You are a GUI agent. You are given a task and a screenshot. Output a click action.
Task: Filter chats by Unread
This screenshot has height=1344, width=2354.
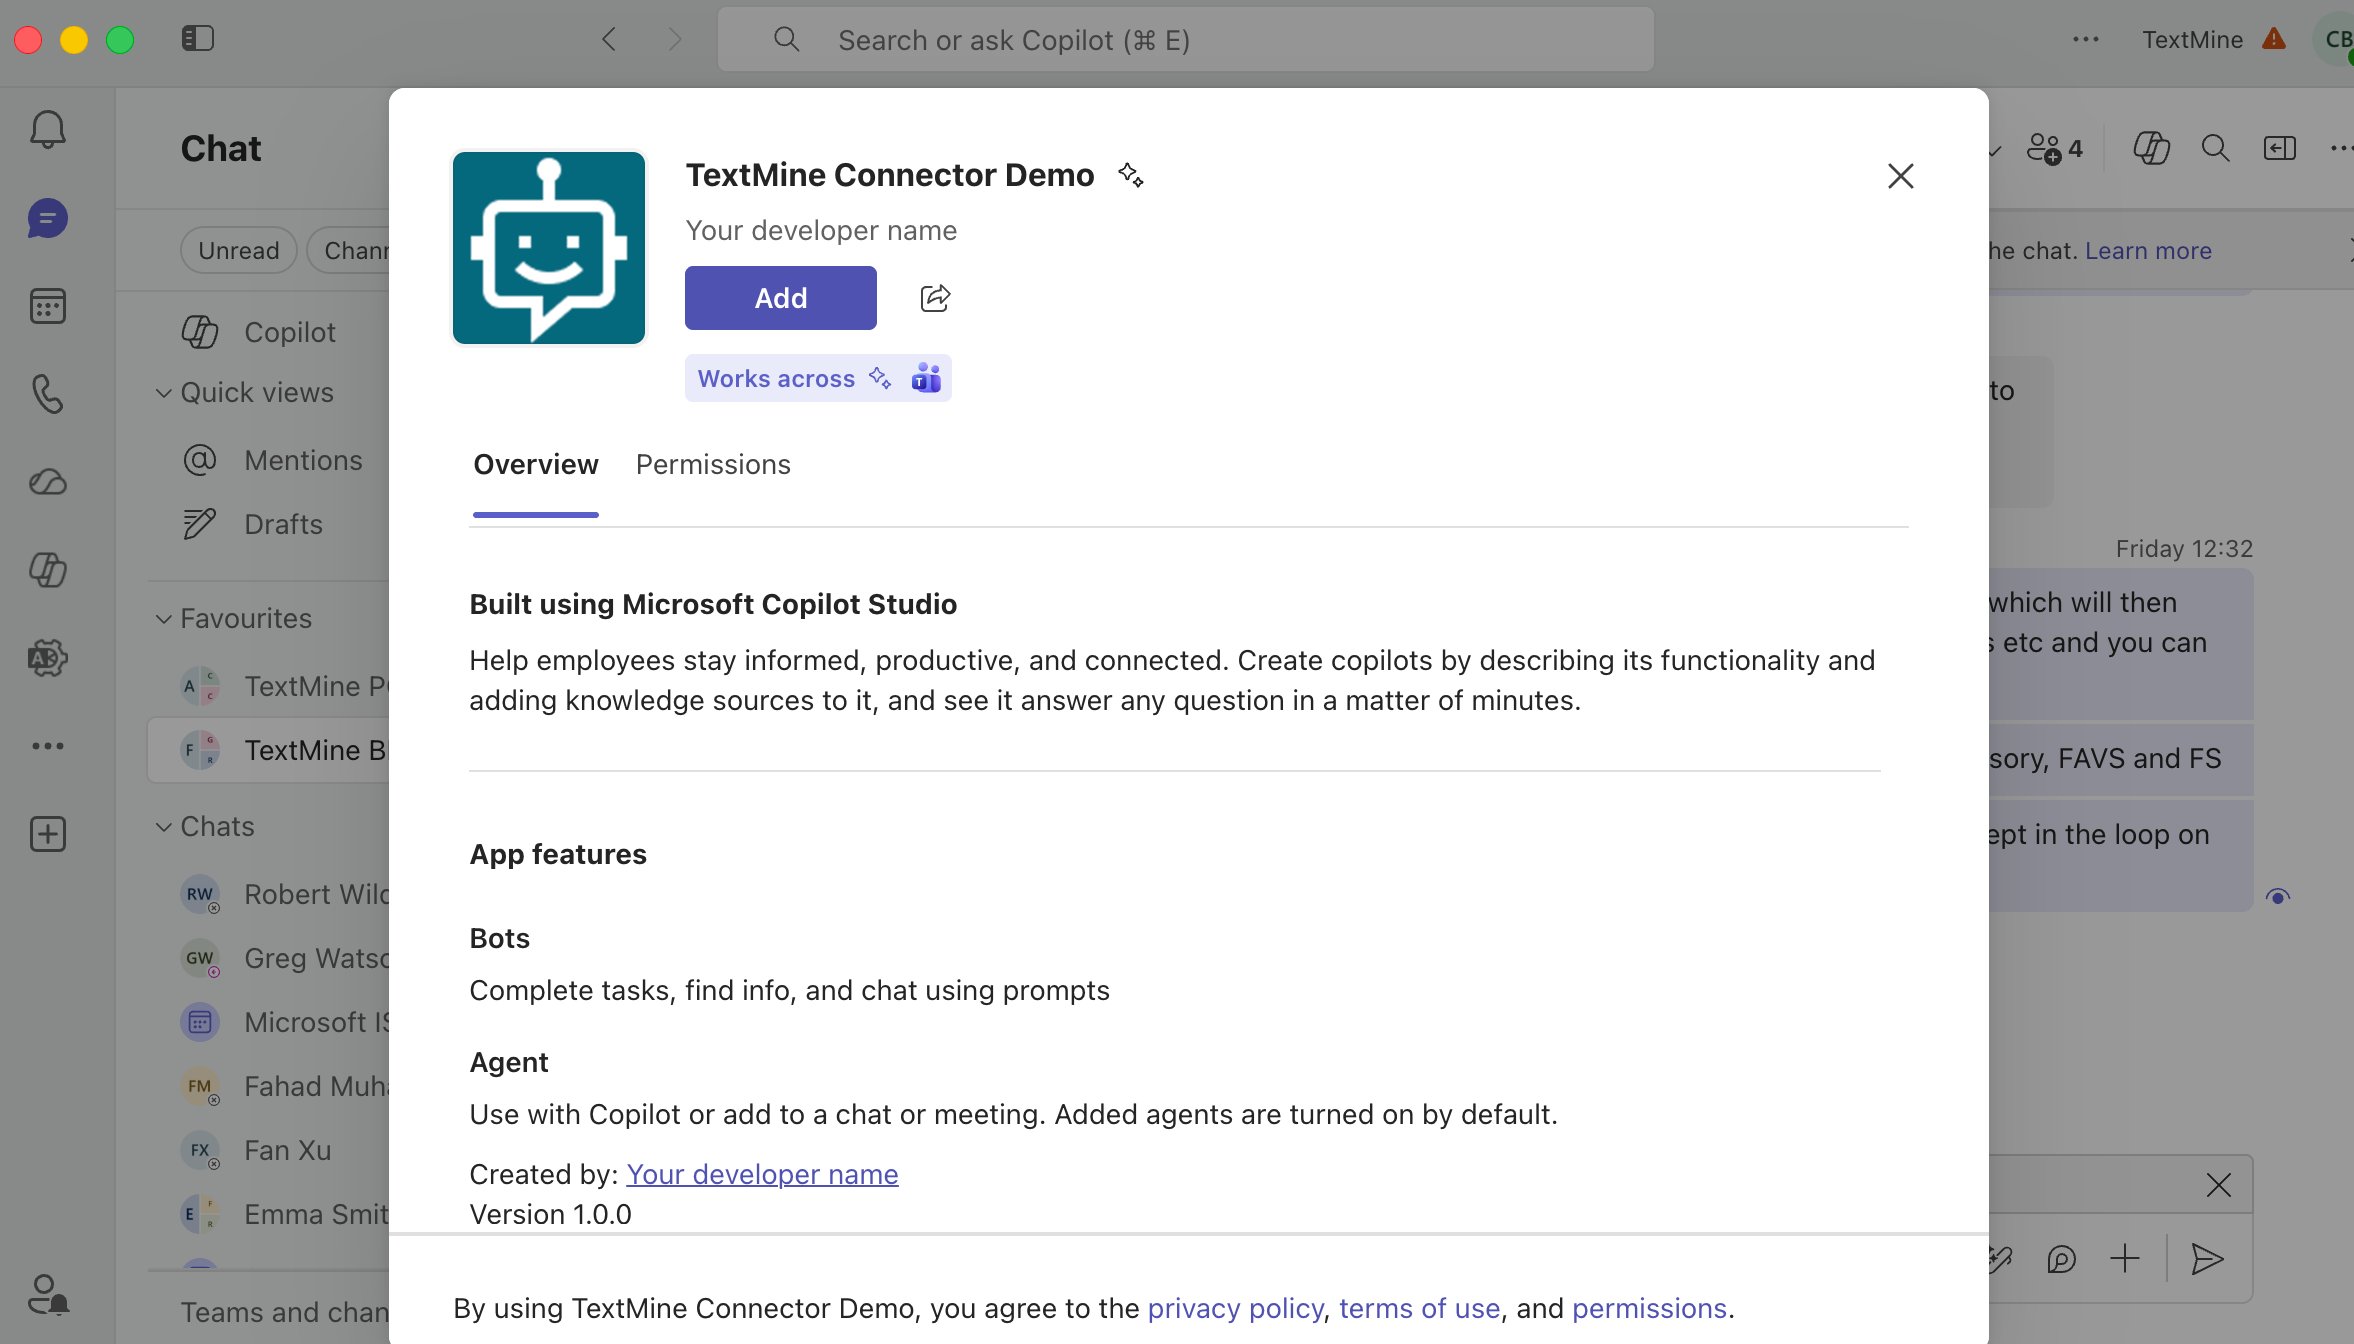[239, 250]
